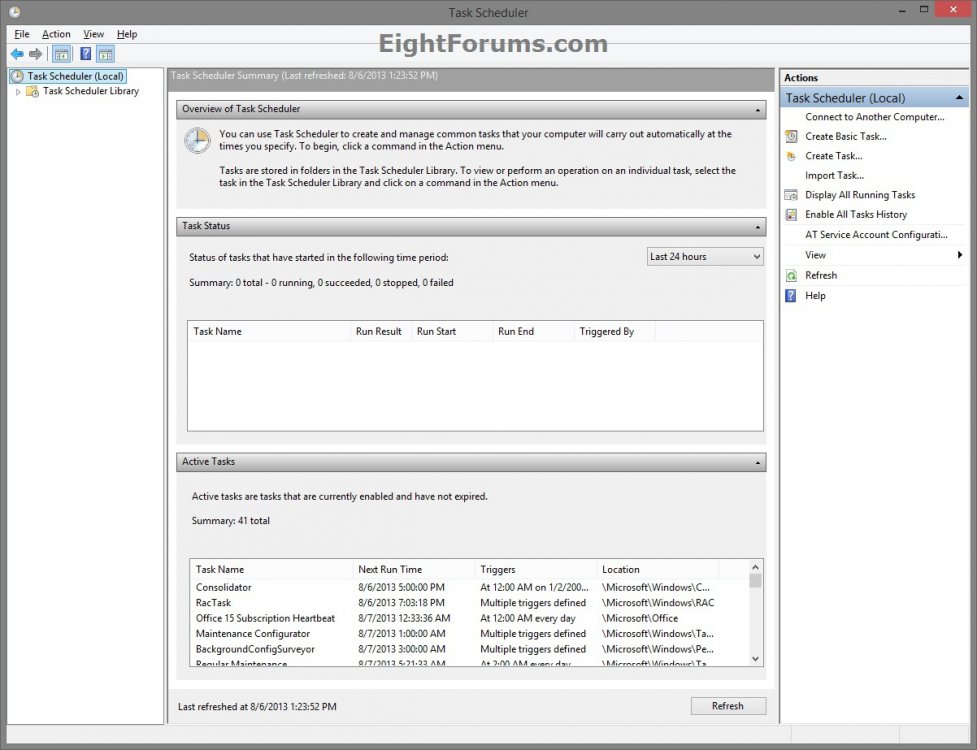977x750 pixels.
Task: Click the Create Basic Task icon
Action: coord(791,137)
